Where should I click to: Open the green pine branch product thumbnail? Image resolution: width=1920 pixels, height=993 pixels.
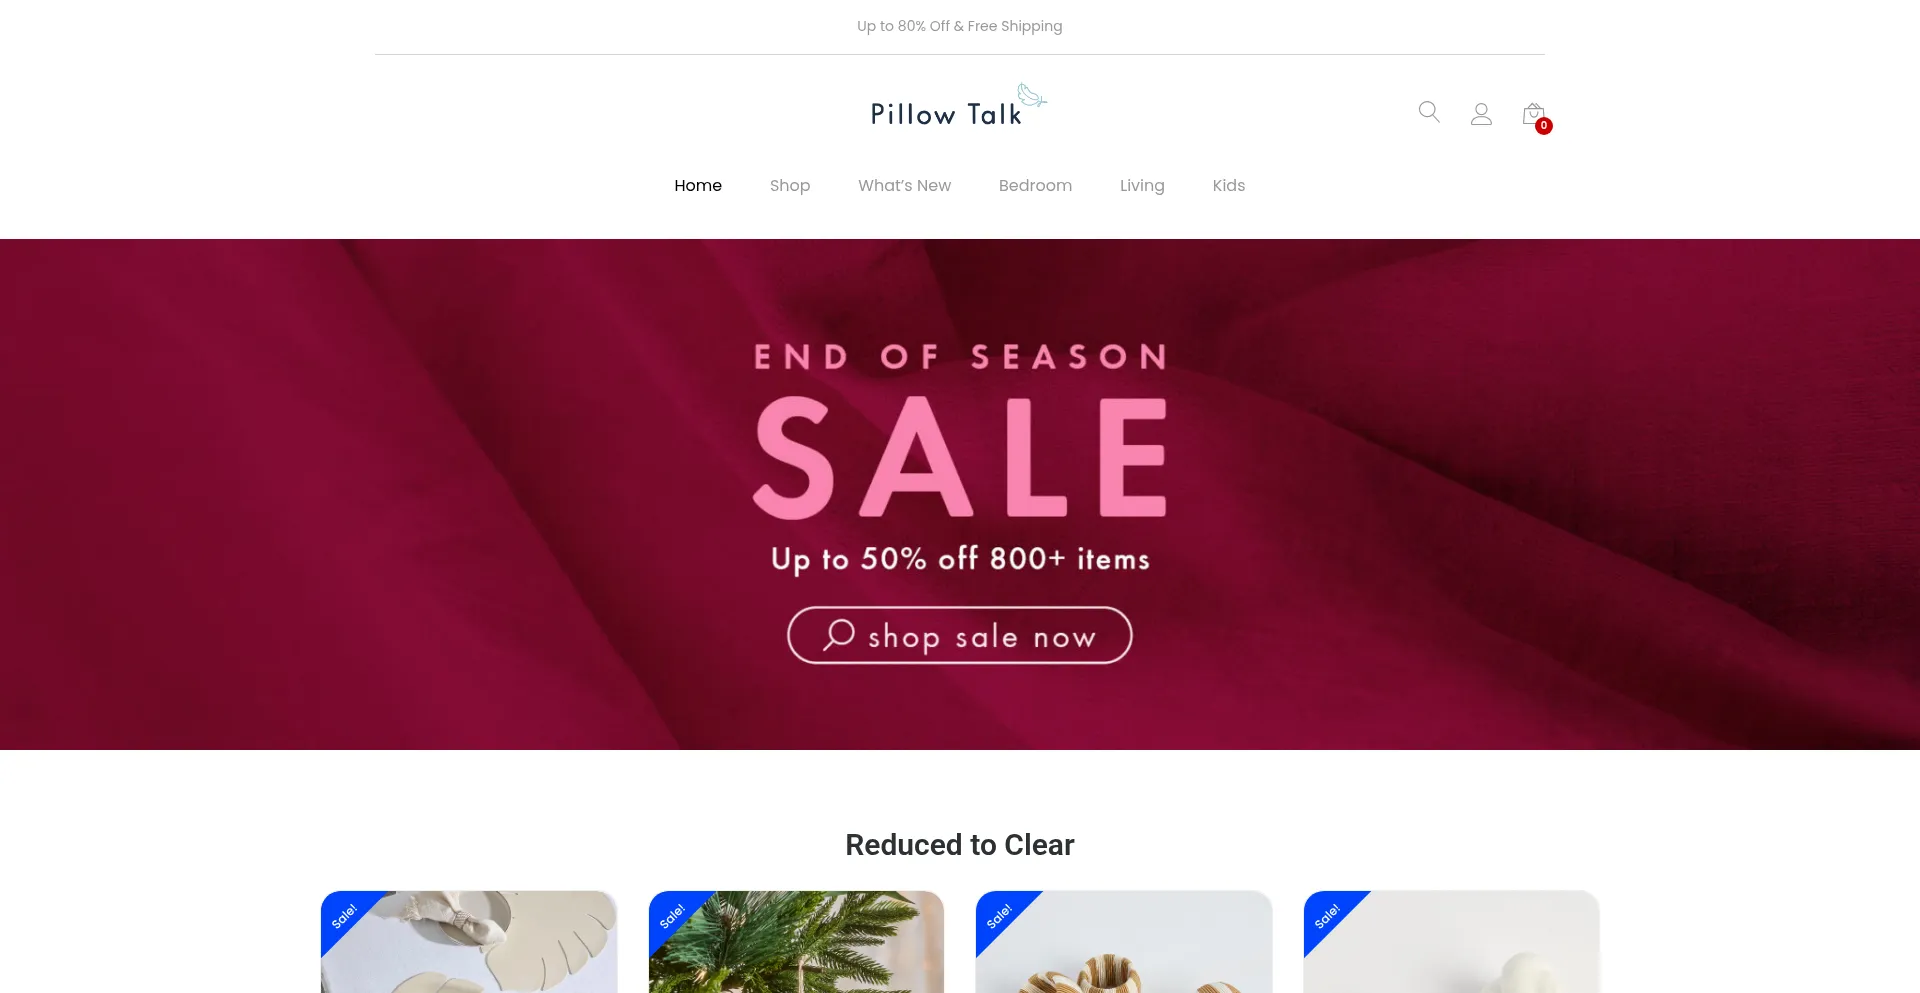coord(796,942)
